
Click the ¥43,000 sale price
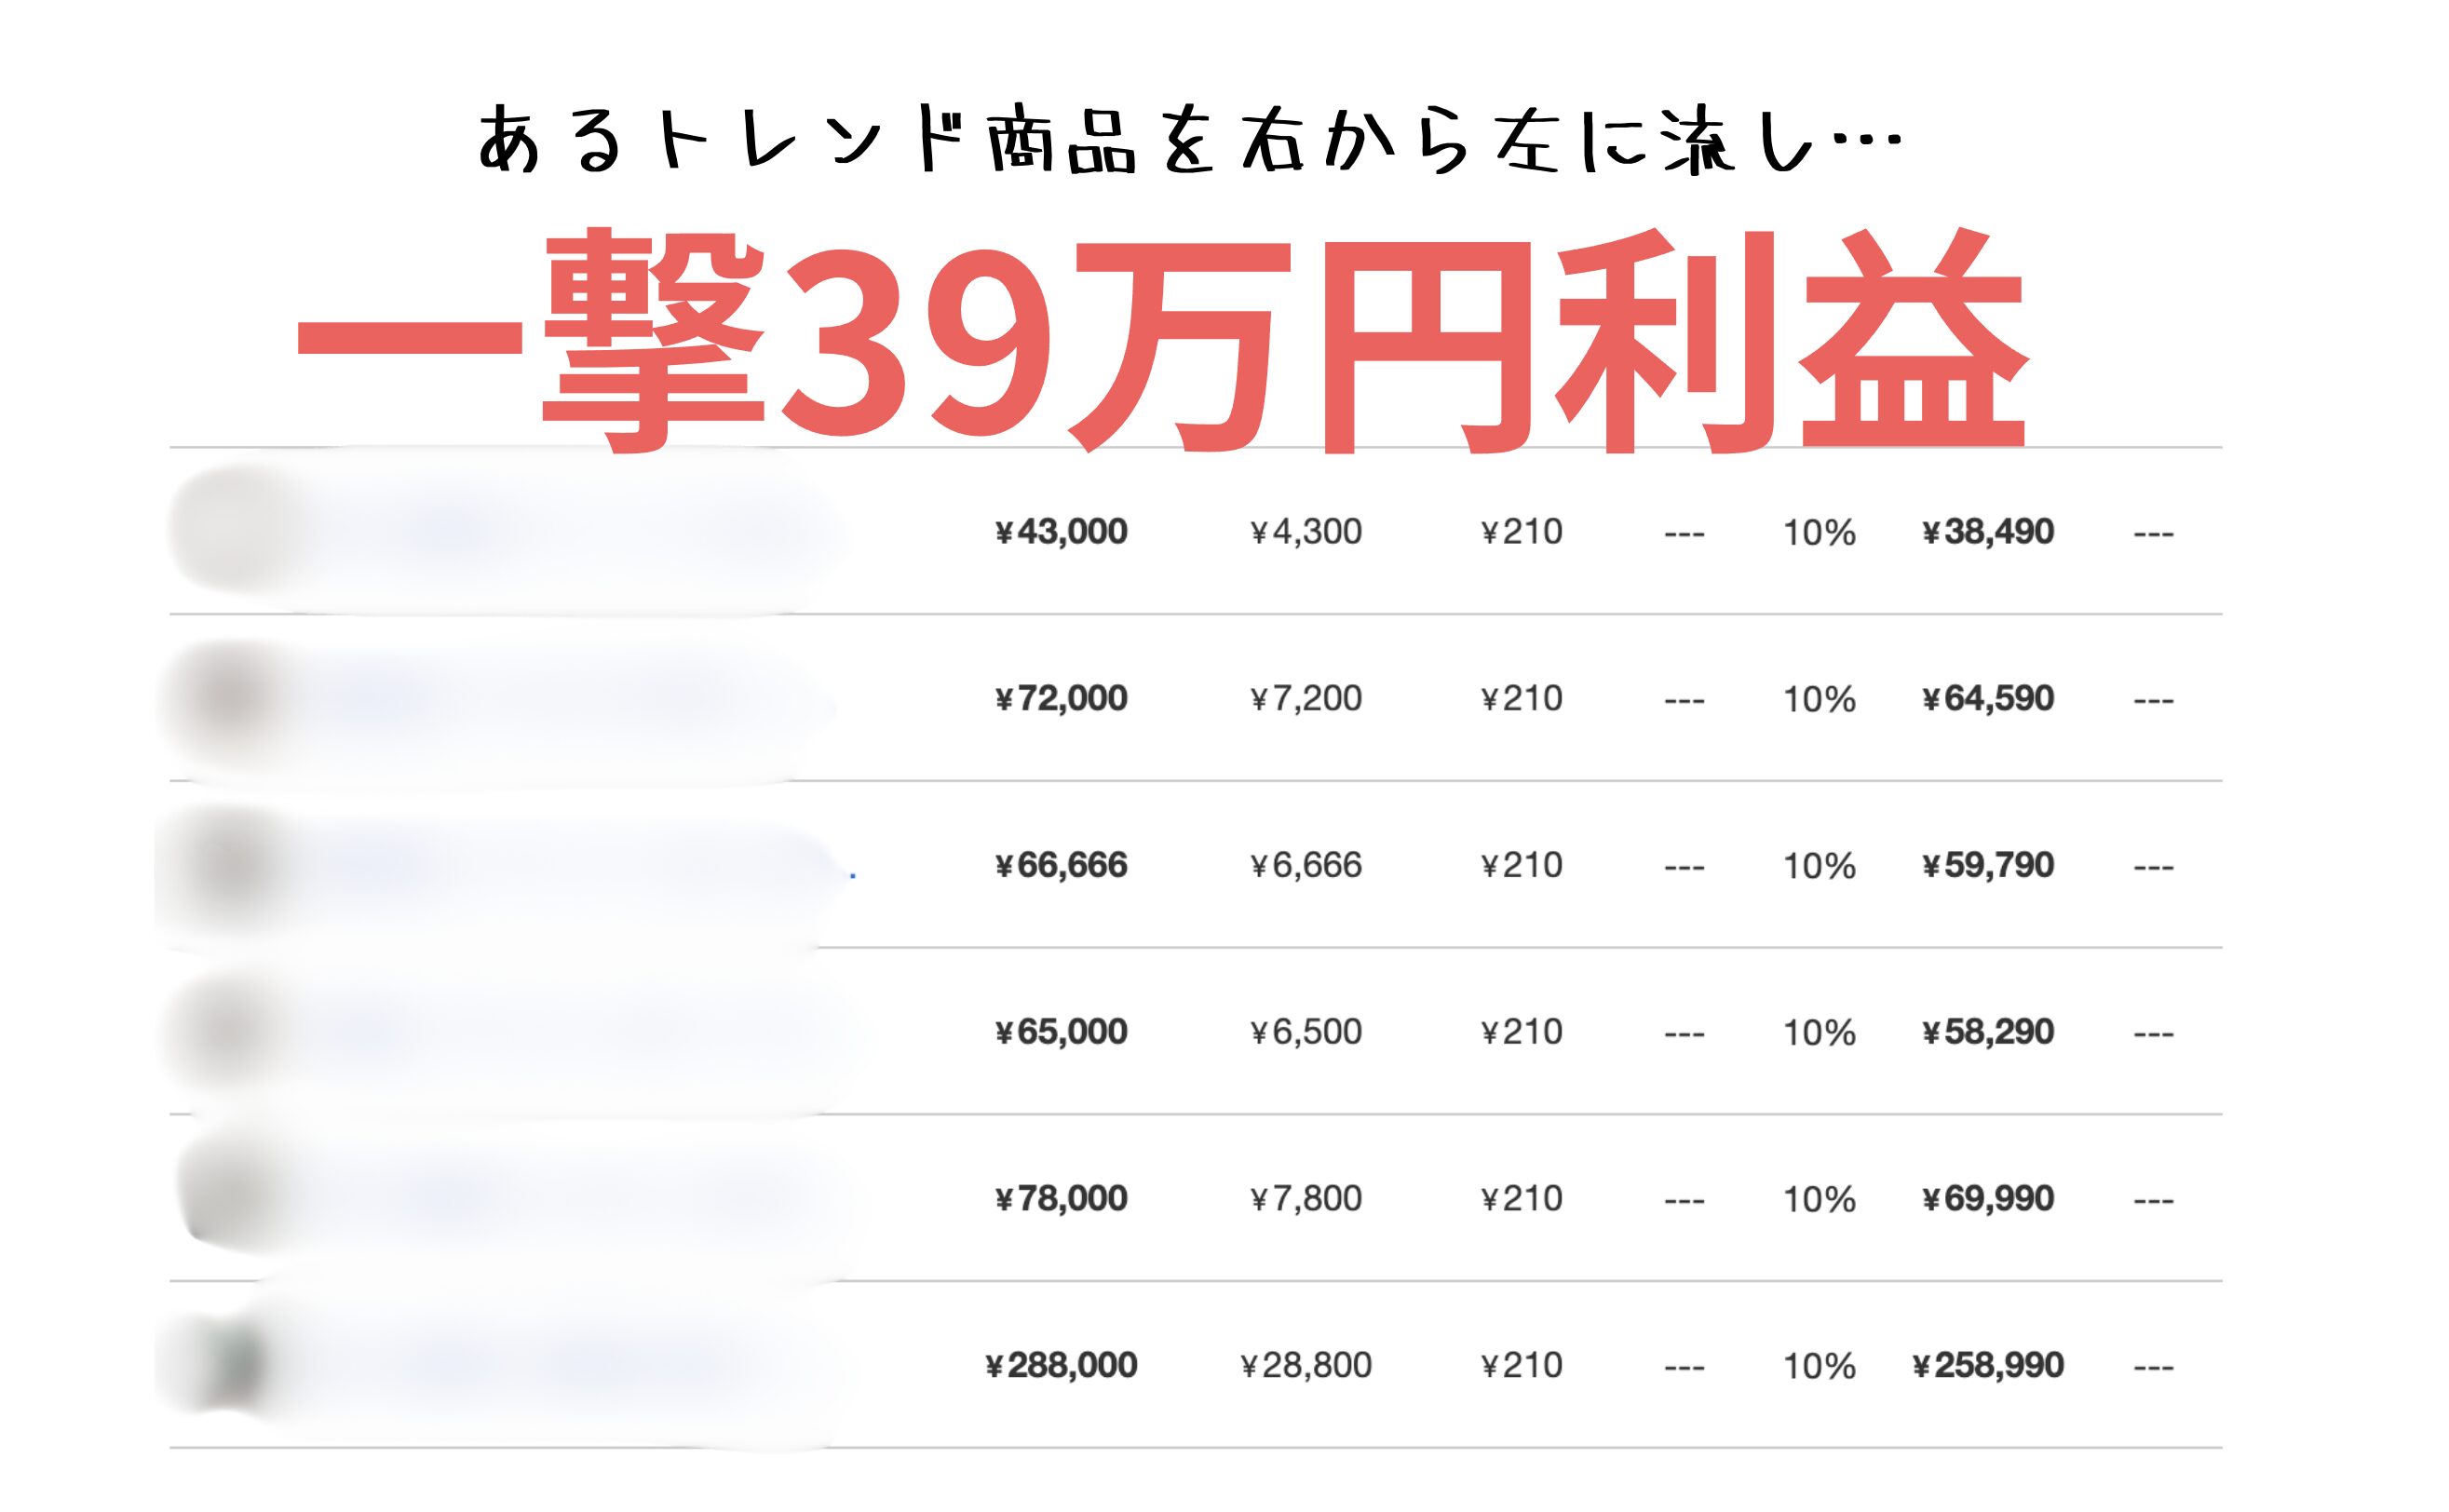point(1061,531)
